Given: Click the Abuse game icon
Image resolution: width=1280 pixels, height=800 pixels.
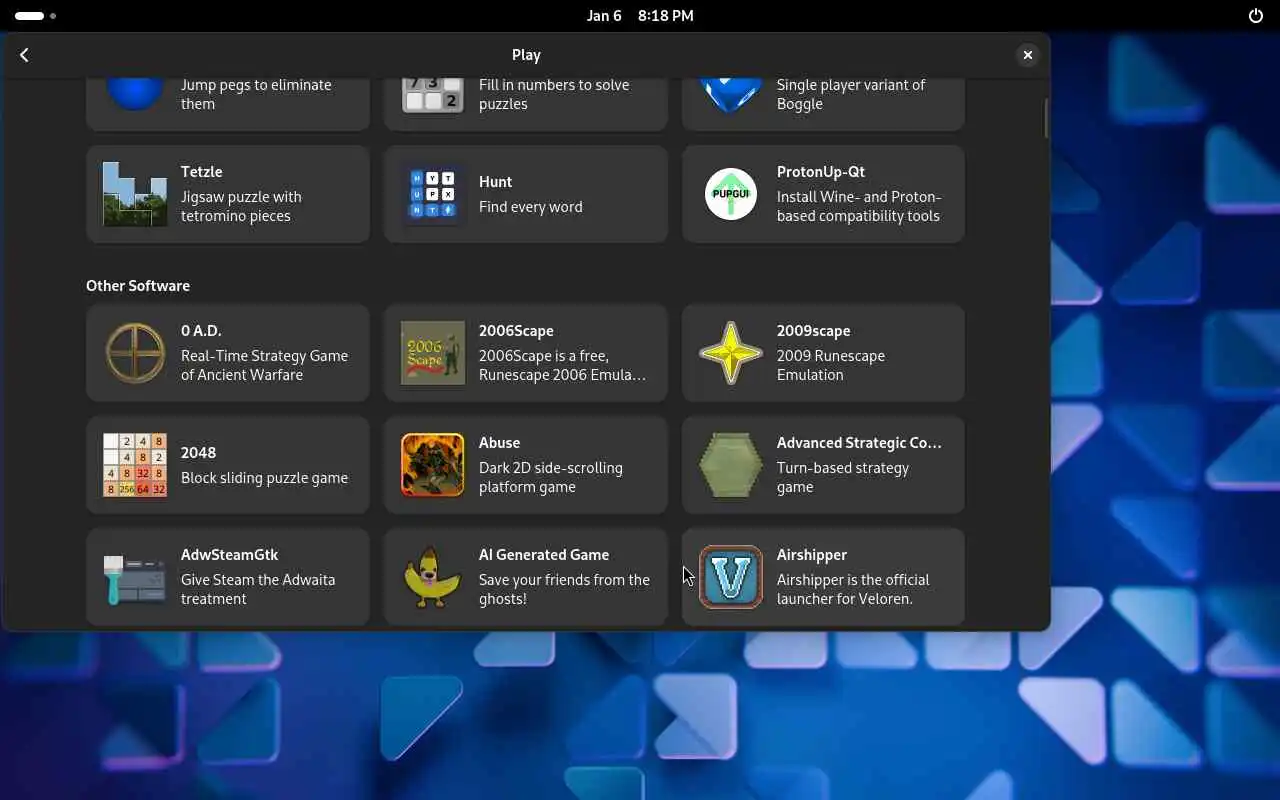Looking at the screenshot, I should tap(433, 465).
